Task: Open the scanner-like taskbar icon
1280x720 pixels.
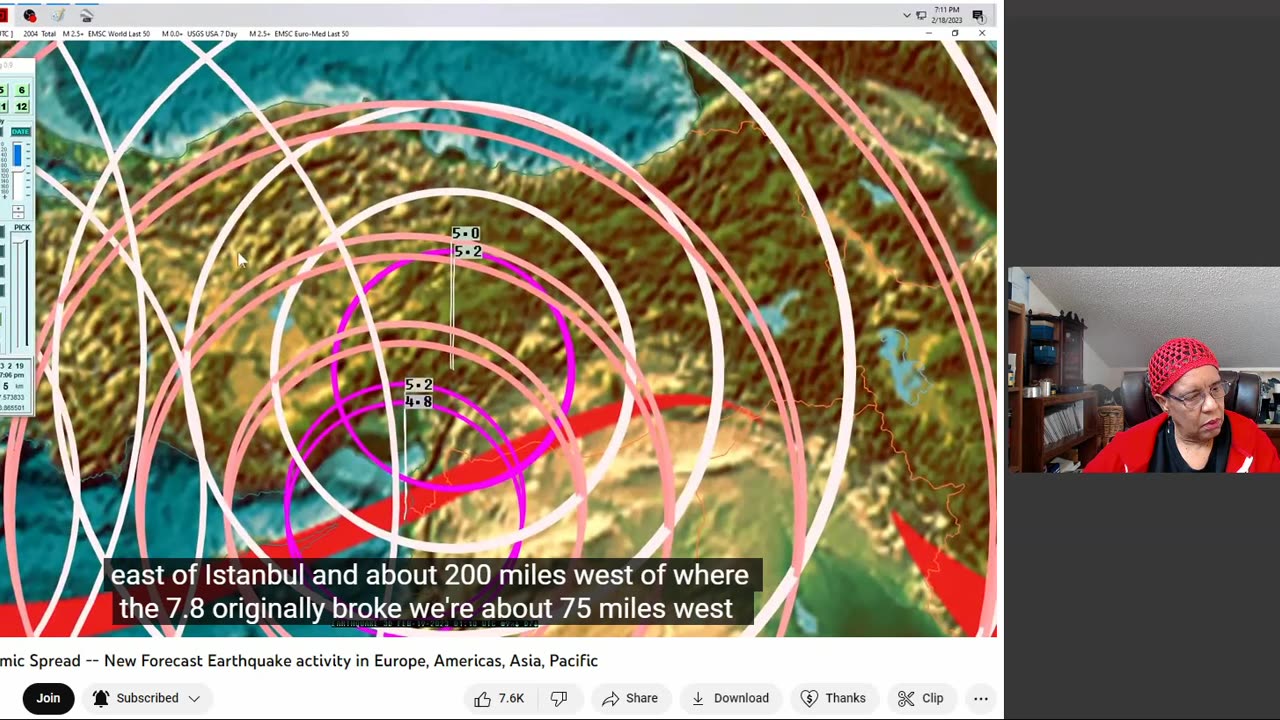Action: click(x=86, y=15)
